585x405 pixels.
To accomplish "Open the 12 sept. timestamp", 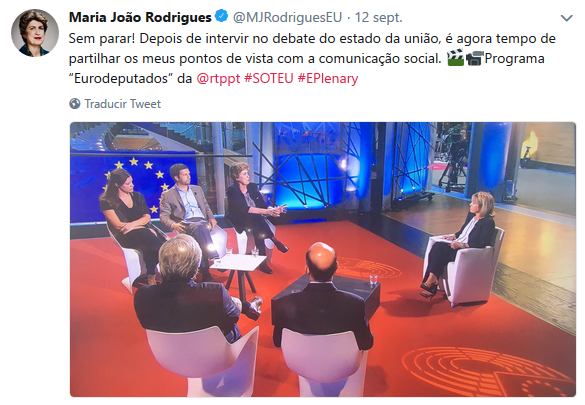I will tap(378, 17).
